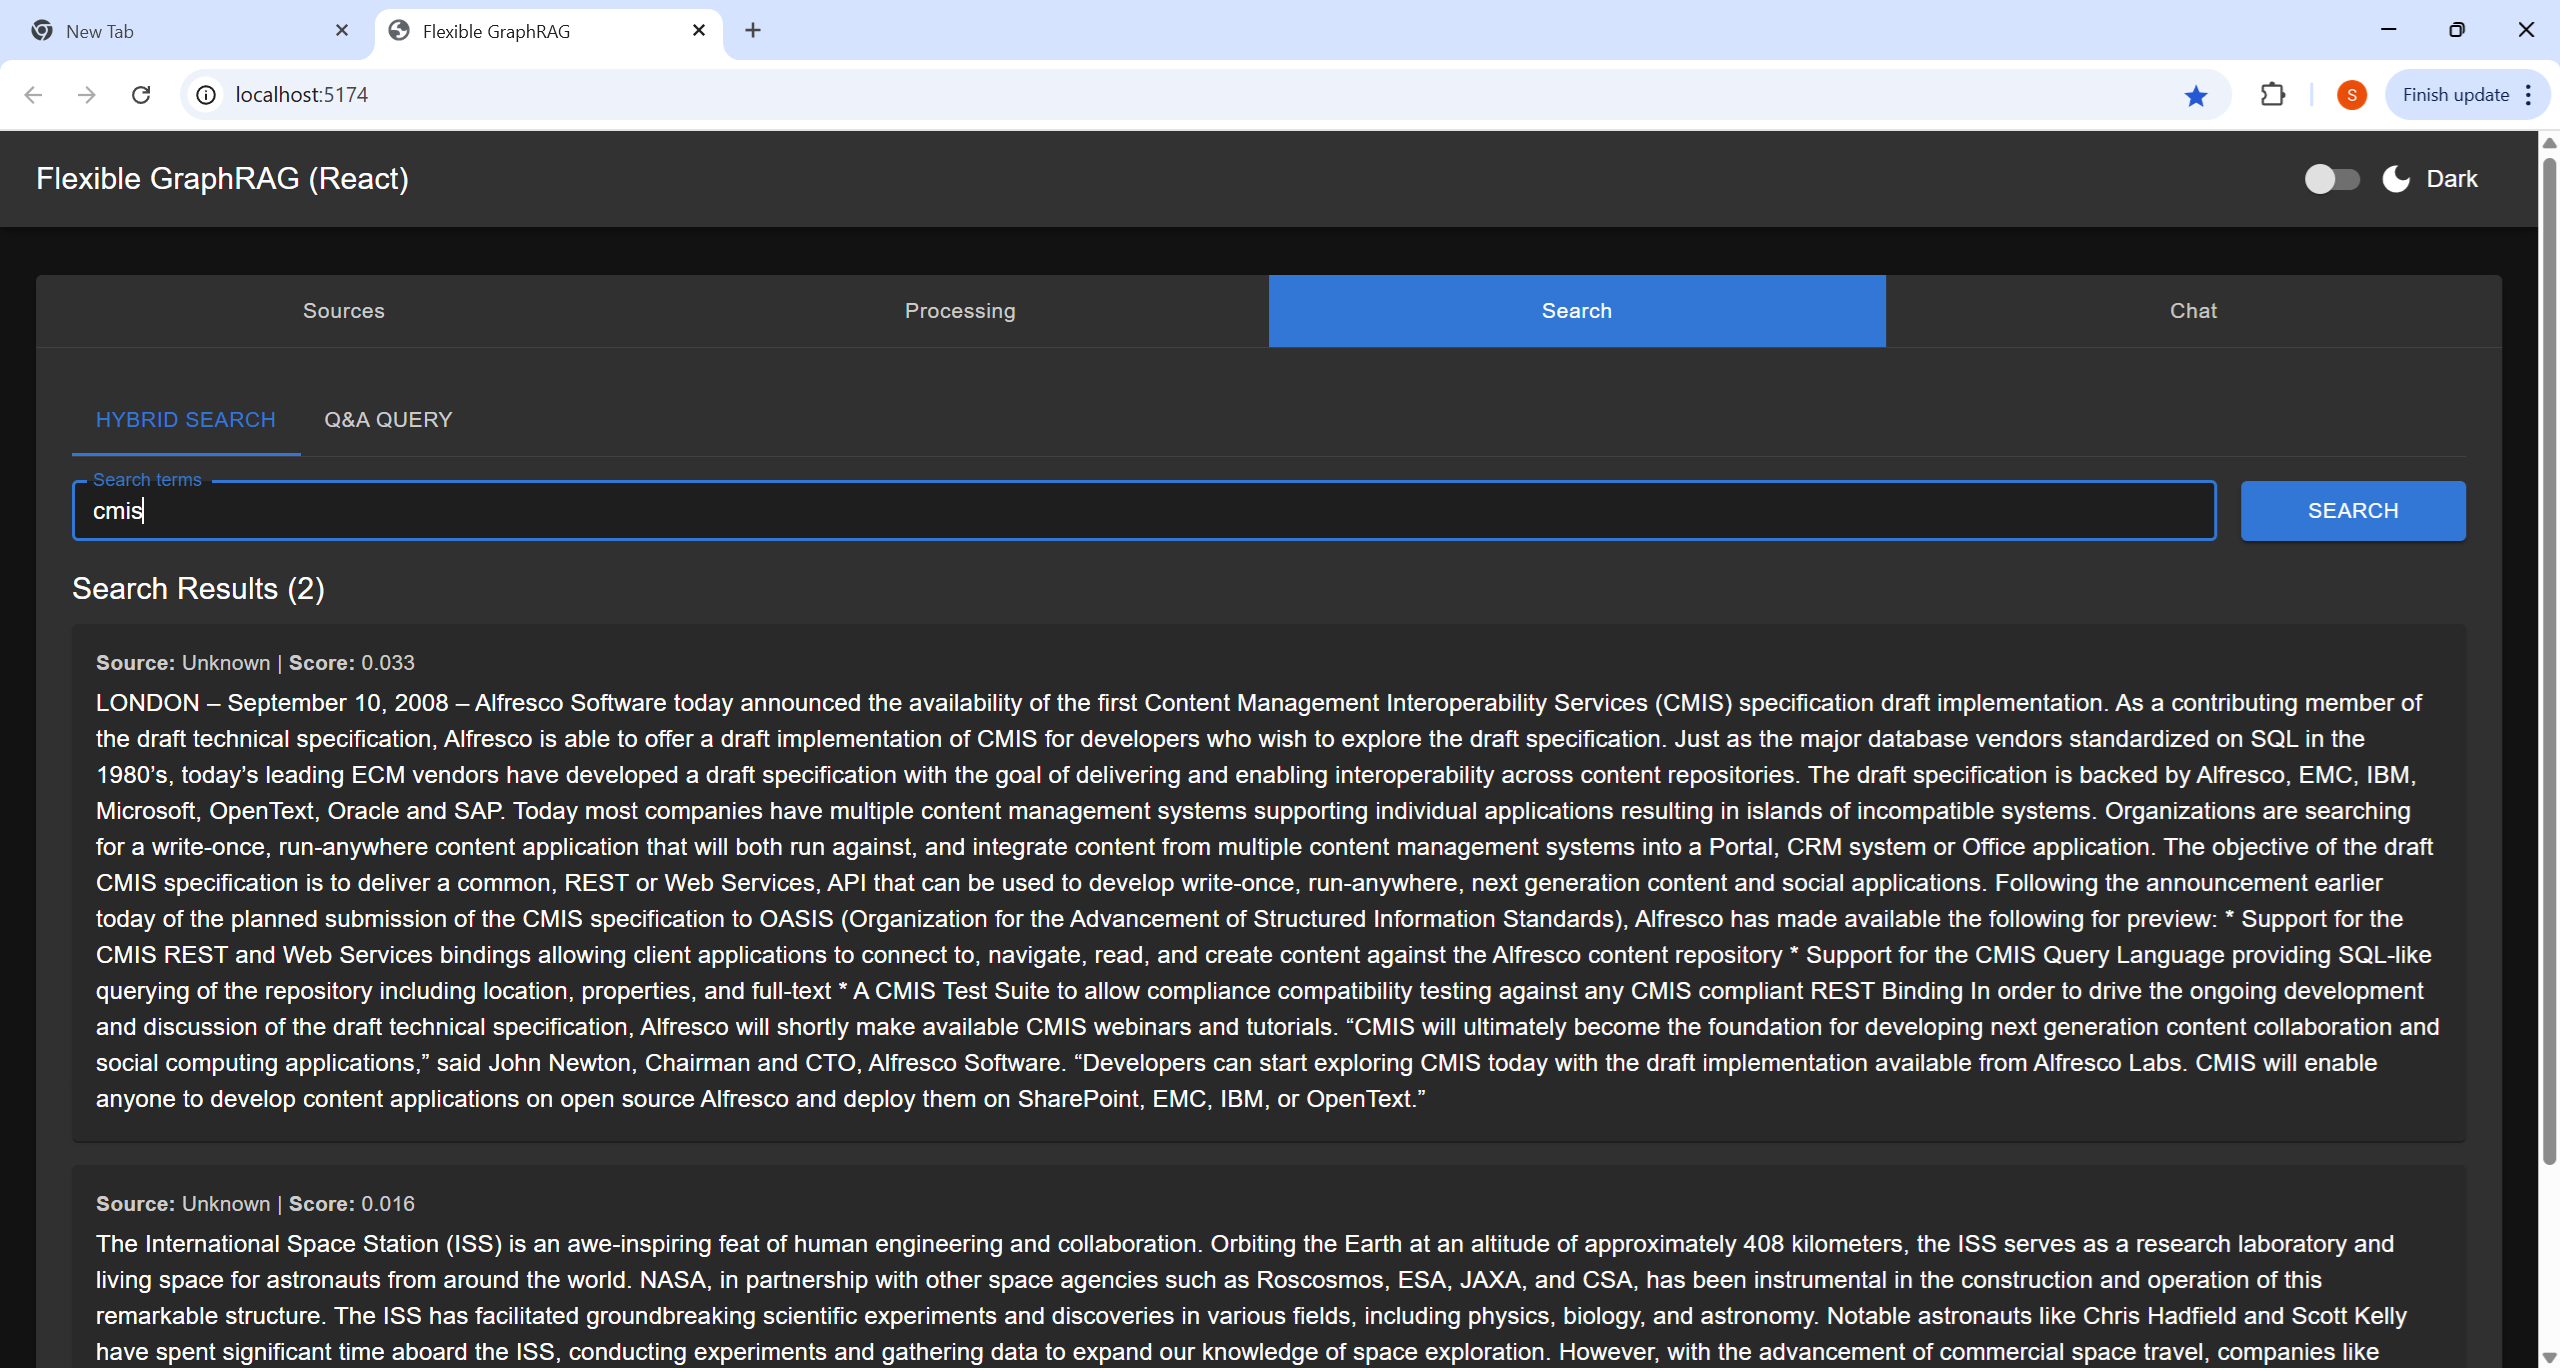Image resolution: width=2560 pixels, height=1370 pixels.
Task: Open the Chat section
Action: (x=2192, y=310)
